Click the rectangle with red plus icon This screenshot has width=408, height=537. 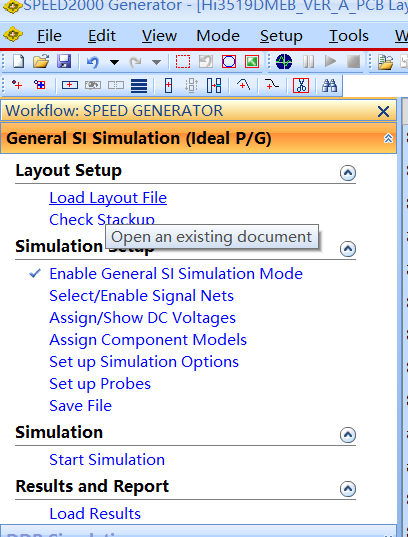pos(70,85)
